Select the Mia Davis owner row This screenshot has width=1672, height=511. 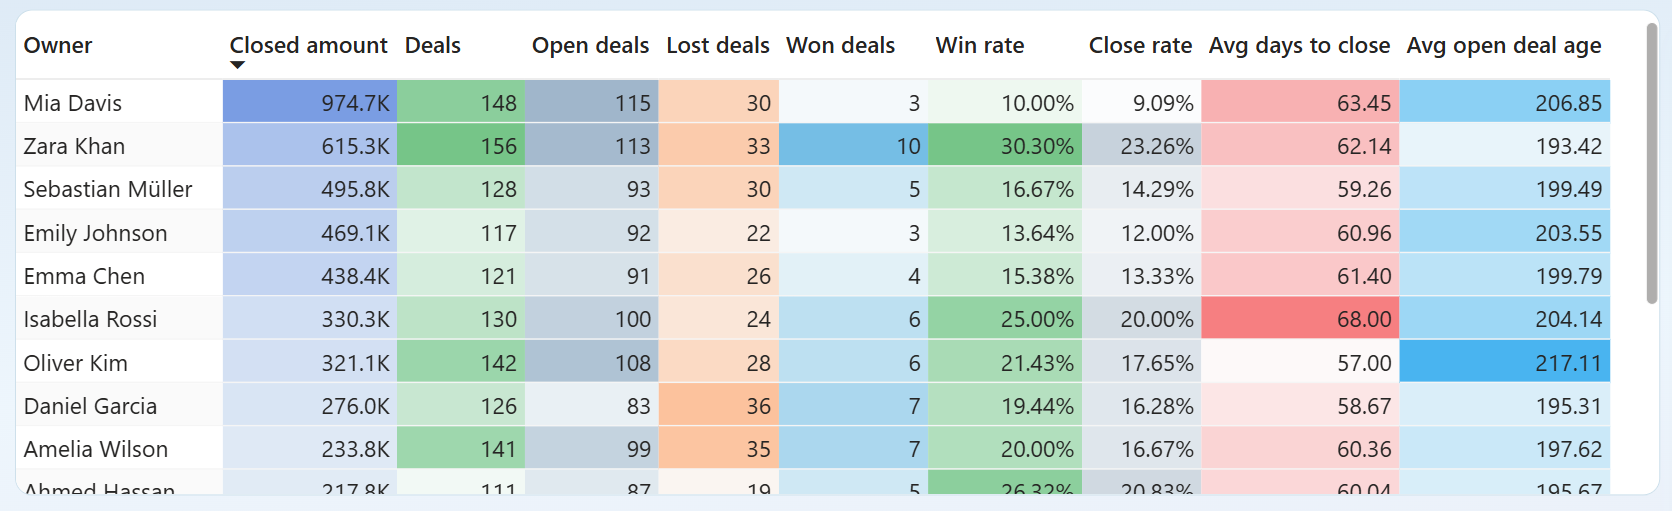73,103
